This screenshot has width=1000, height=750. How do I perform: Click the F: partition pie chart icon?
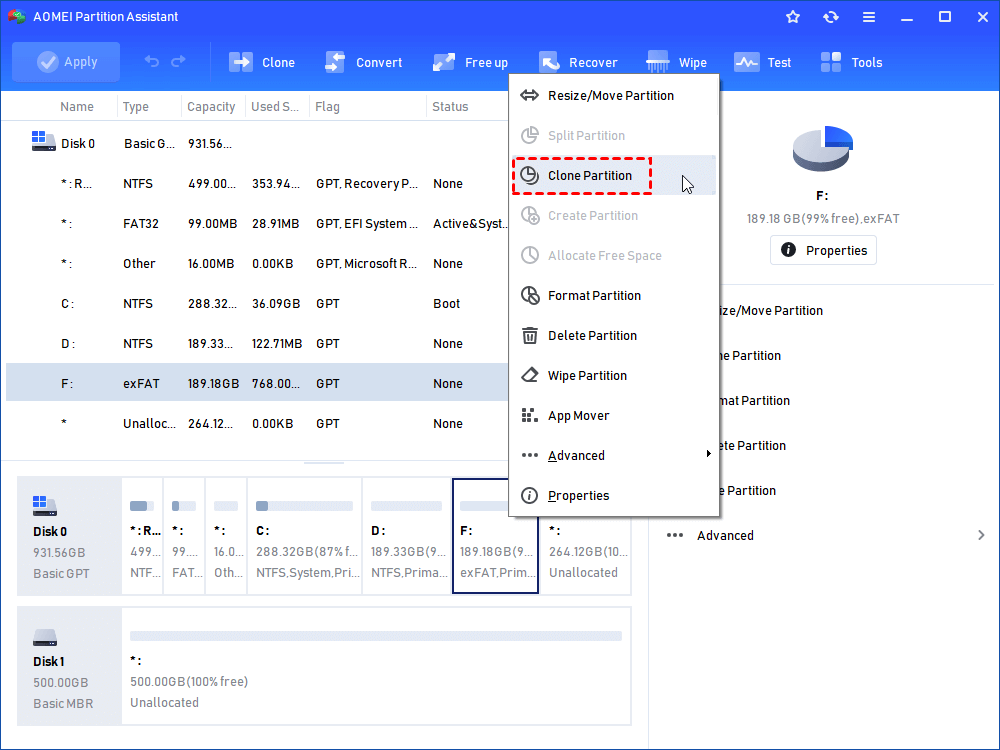(x=823, y=149)
